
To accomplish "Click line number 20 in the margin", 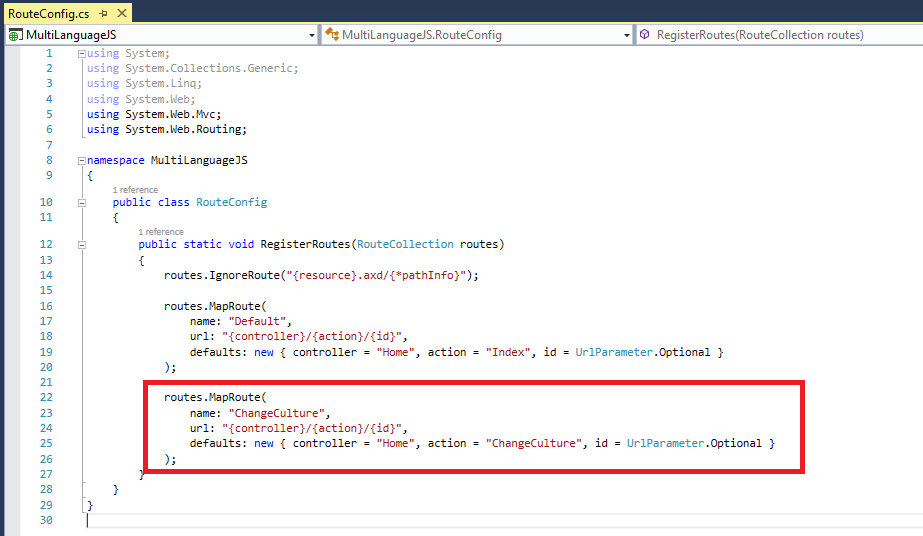I will (x=45, y=366).
